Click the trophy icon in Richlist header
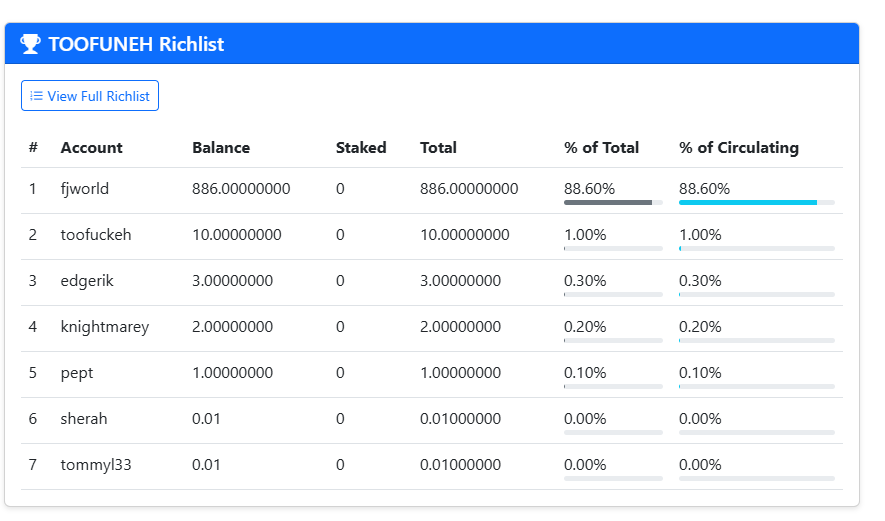The height and width of the screenshot is (521, 885). point(30,44)
